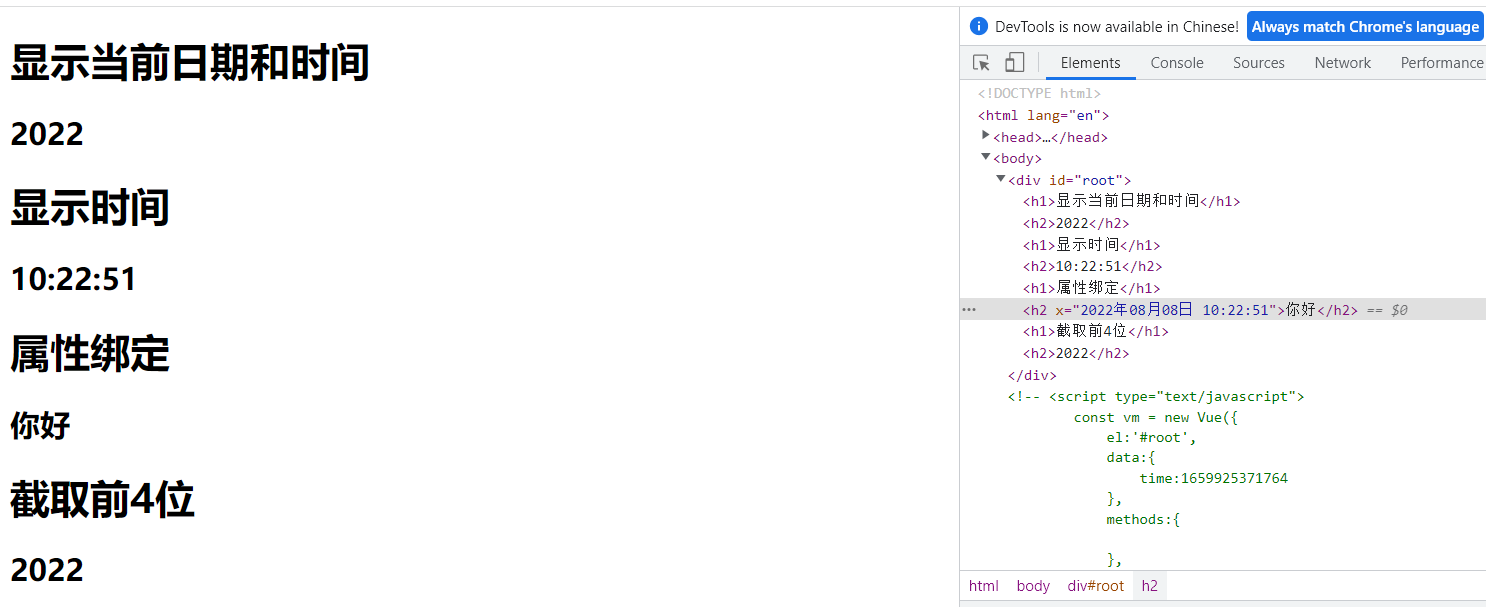Click the time:1659925371764 code line
Image resolution: width=1486 pixels, height=607 pixels.
[1214, 478]
